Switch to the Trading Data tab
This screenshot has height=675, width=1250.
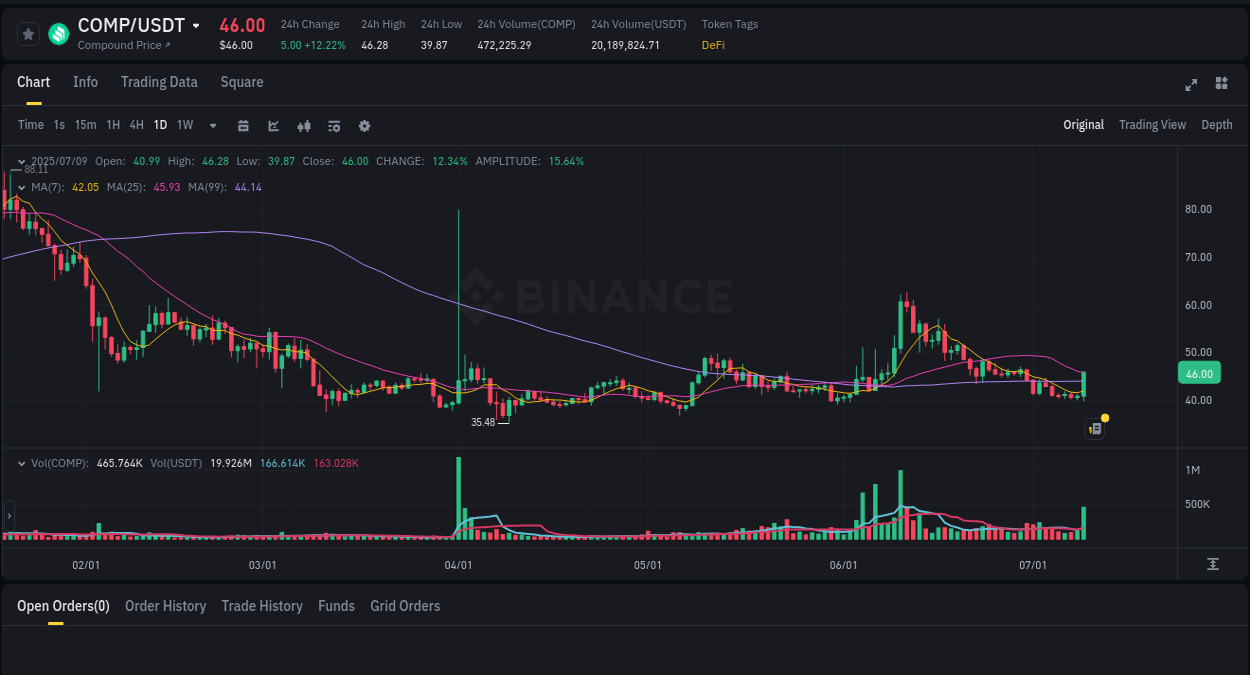tap(159, 82)
